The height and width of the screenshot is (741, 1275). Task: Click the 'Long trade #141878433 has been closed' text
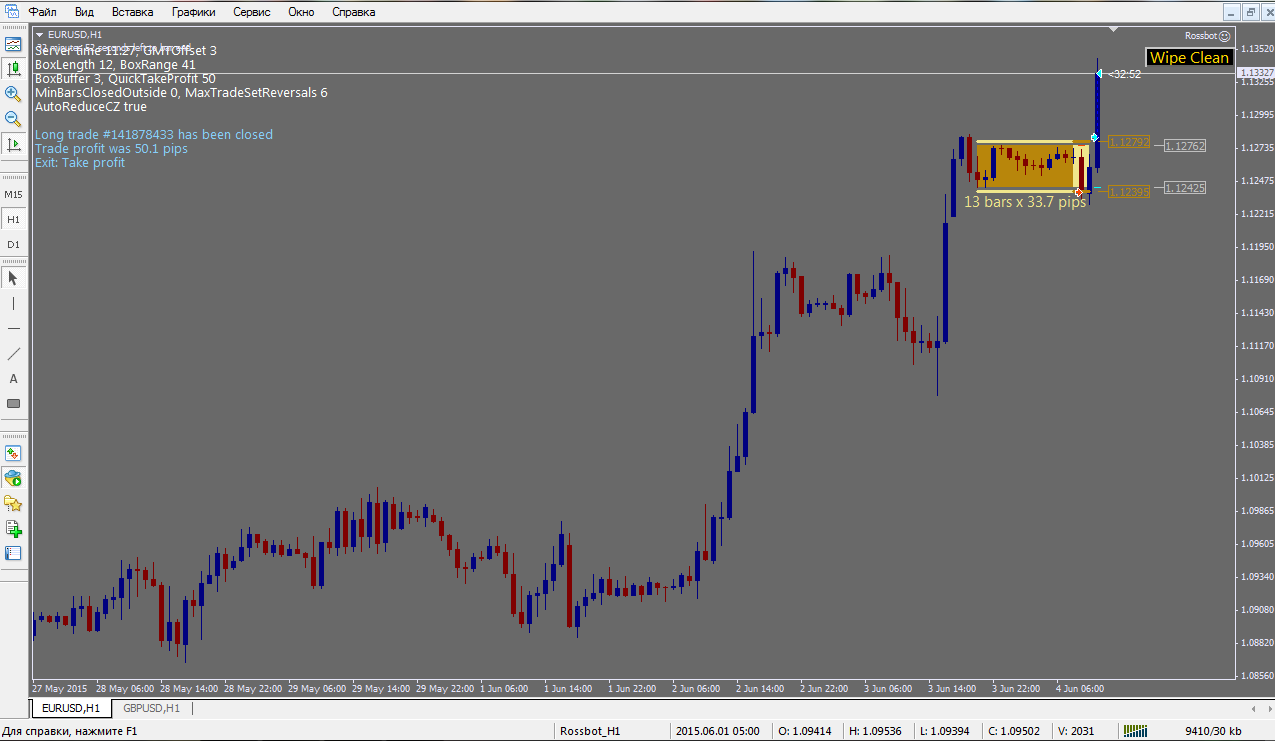(x=153, y=134)
